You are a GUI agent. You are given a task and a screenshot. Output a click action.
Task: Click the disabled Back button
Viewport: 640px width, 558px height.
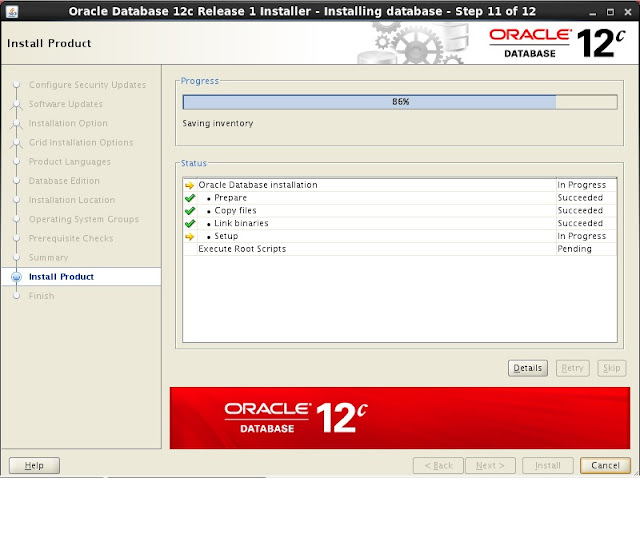pyautogui.click(x=438, y=465)
